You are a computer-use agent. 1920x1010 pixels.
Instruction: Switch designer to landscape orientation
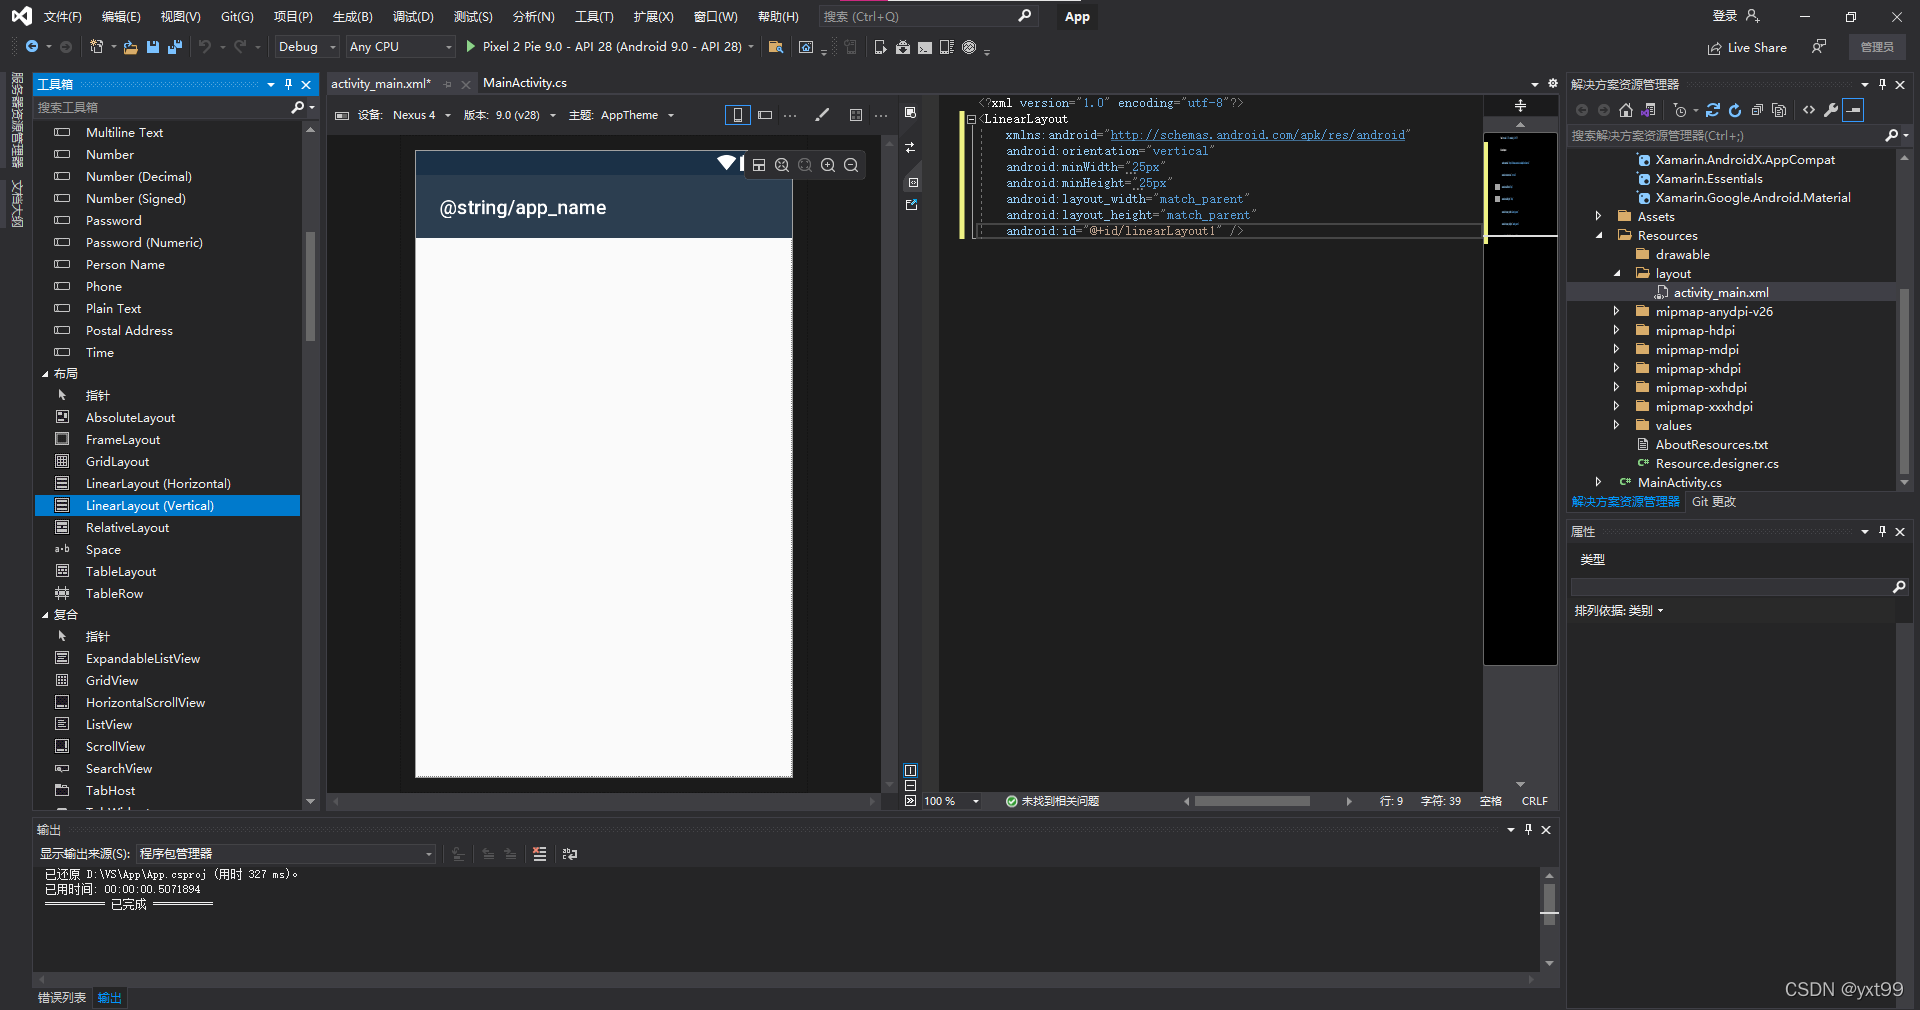(765, 115)
